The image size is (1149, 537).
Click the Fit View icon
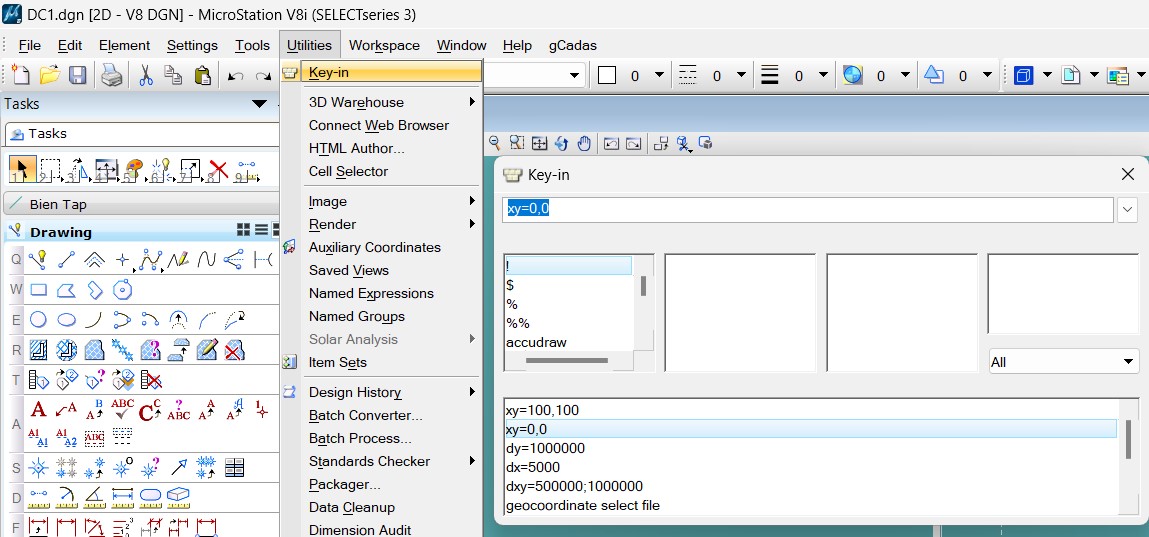point(539,144)
